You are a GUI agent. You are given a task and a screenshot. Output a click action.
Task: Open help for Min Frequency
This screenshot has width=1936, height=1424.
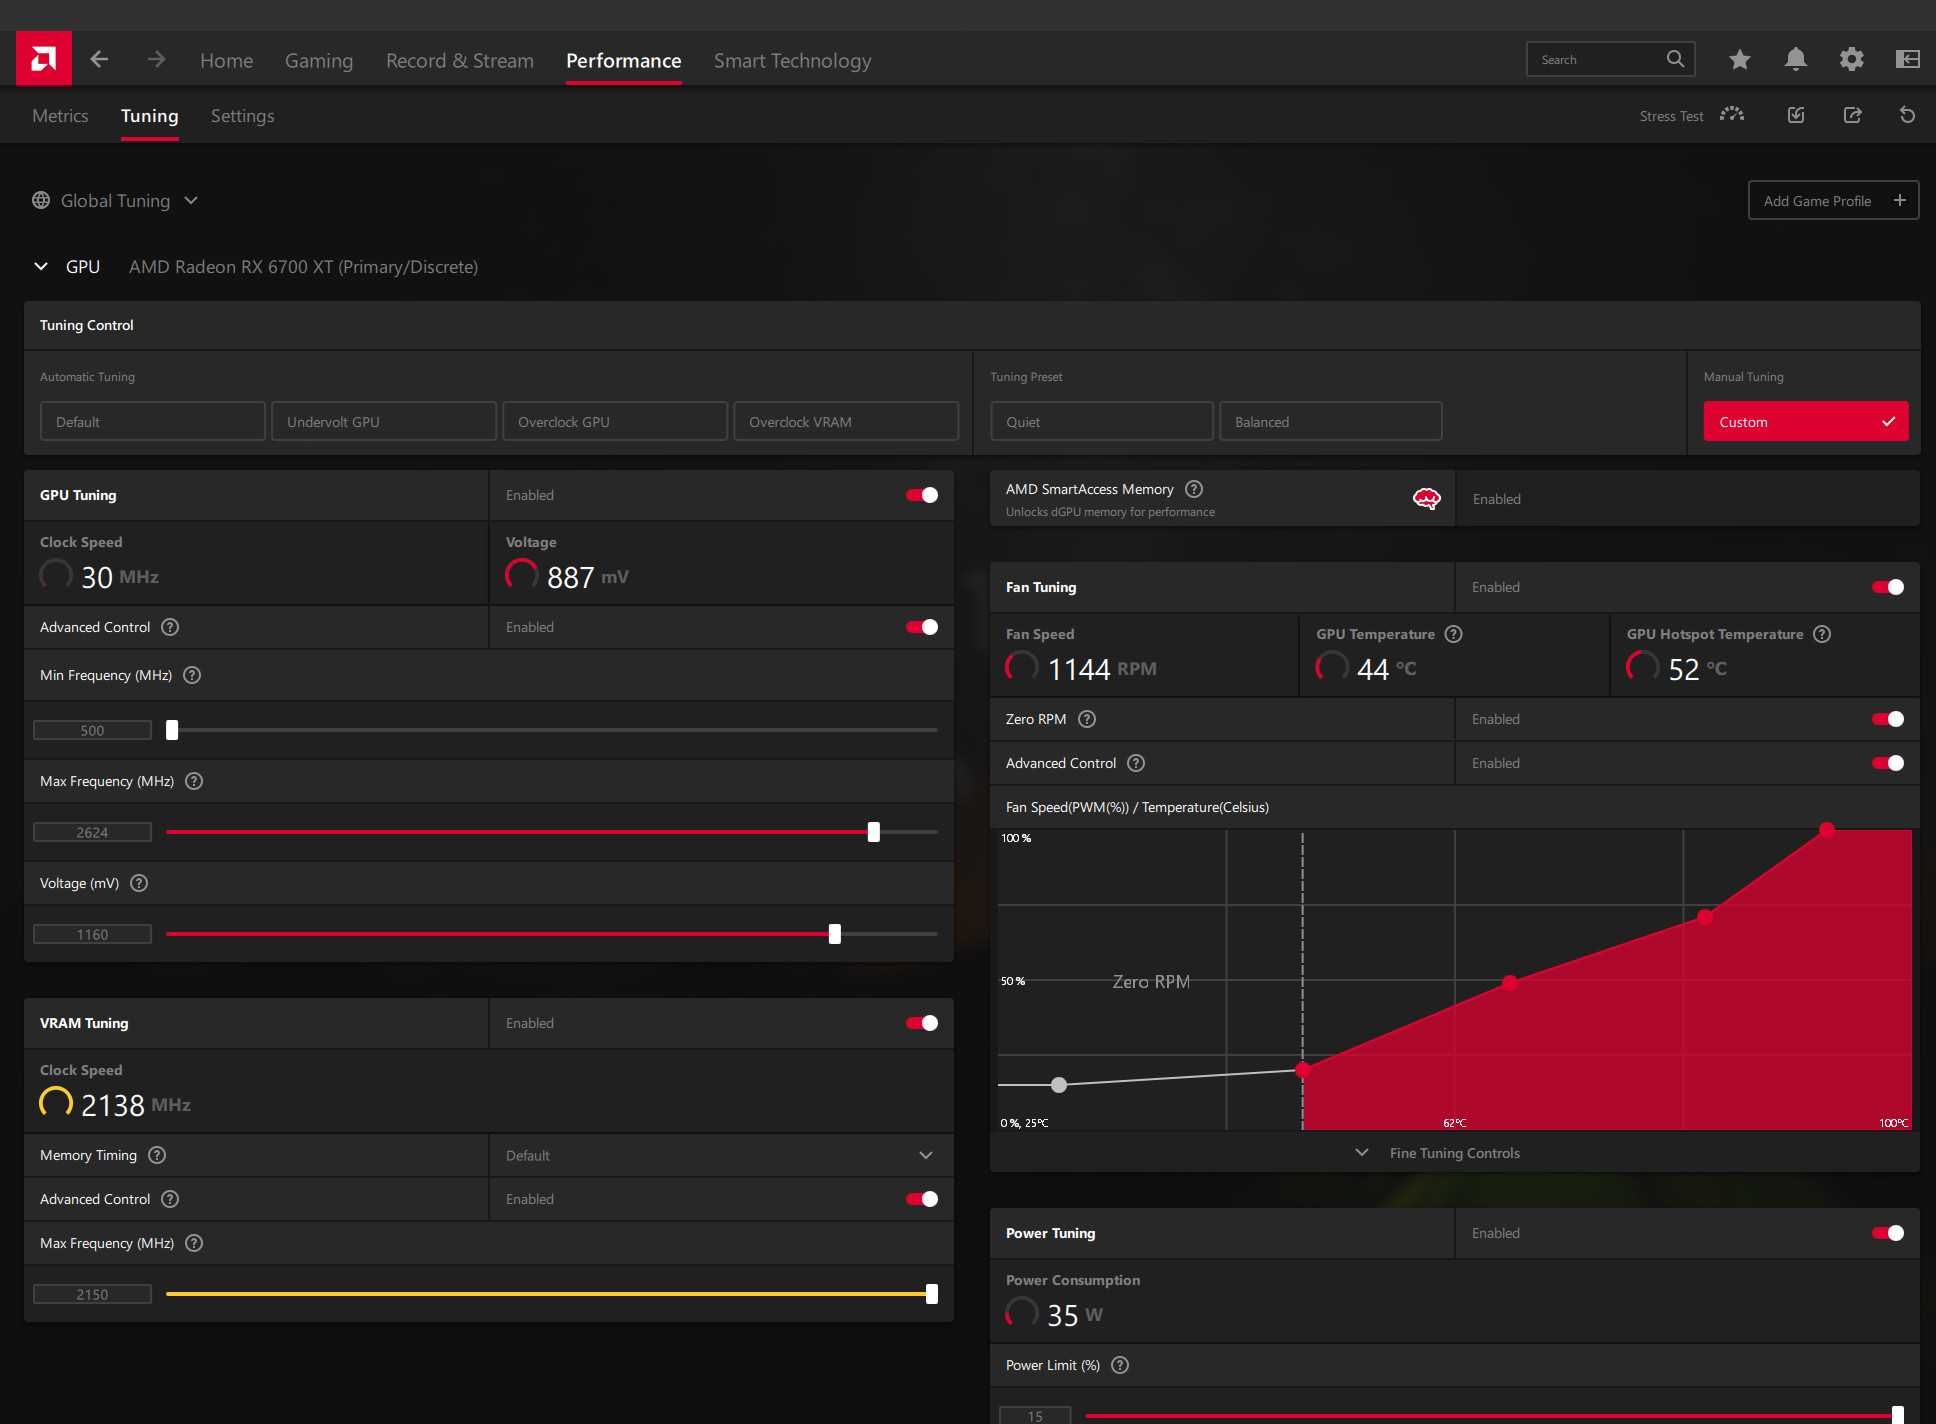(192, 675)
